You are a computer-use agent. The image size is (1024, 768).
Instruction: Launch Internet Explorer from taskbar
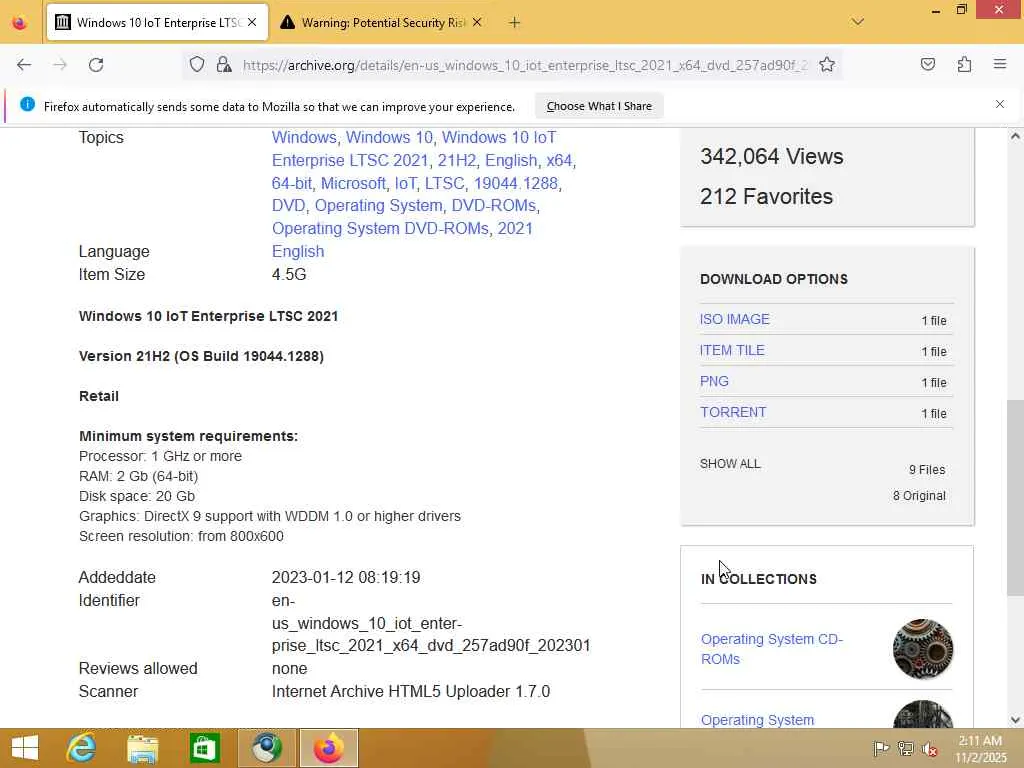click(x=81, y=748)
